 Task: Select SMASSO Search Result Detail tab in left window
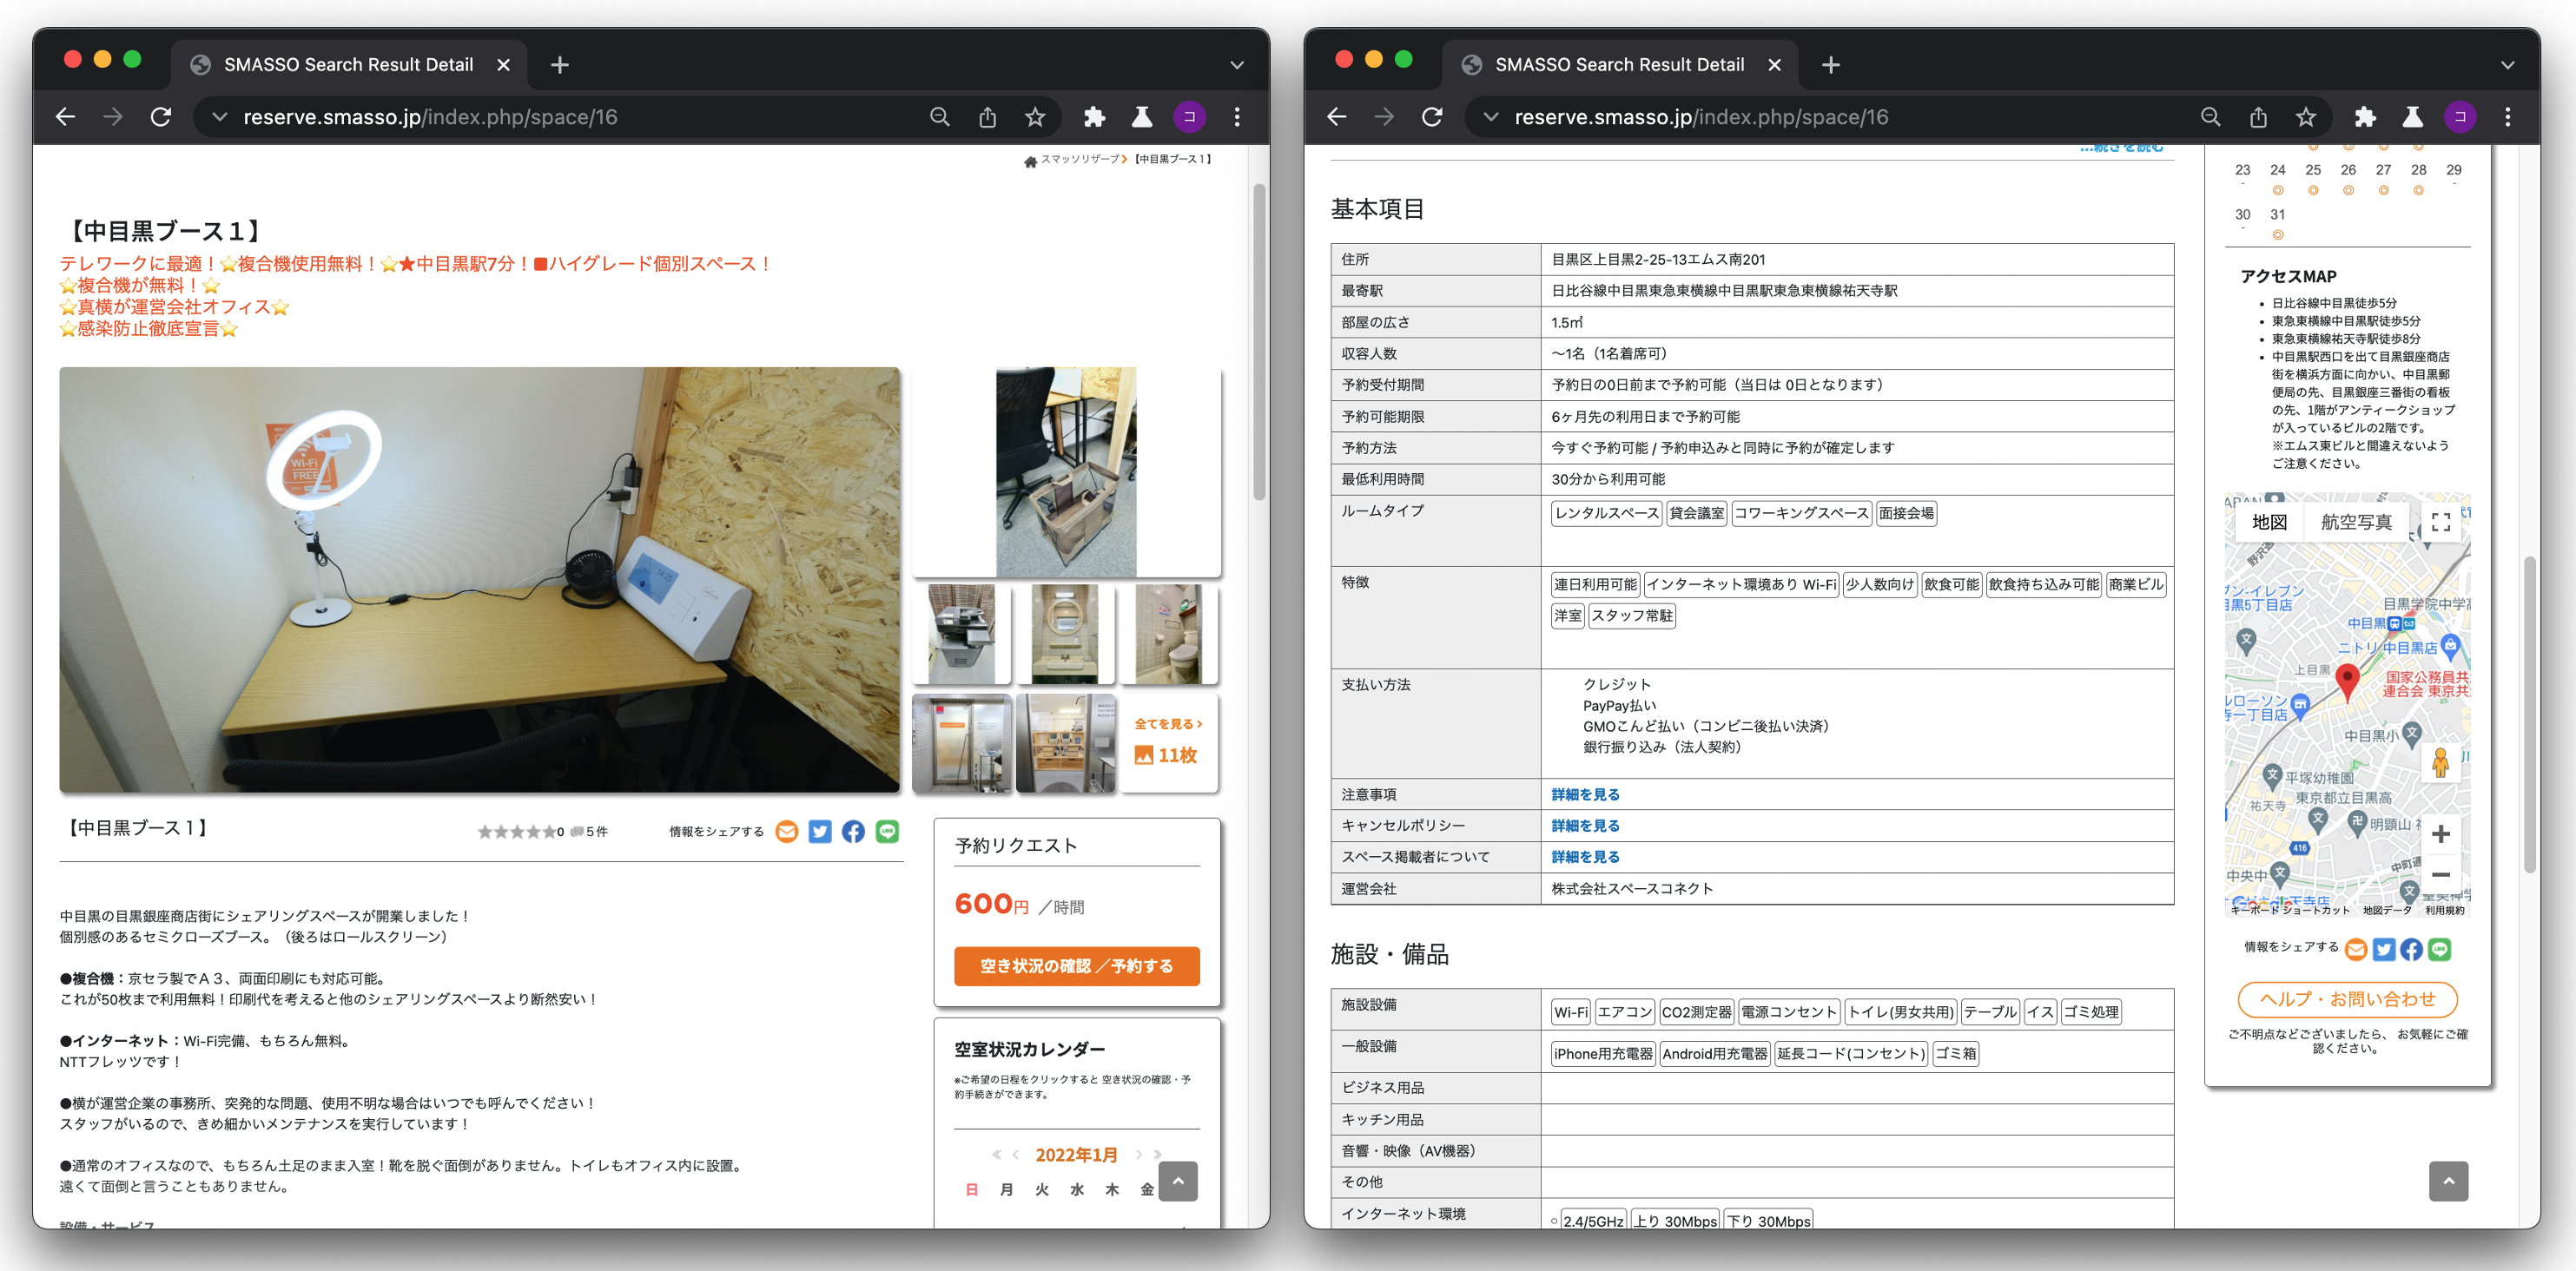pos(348,65)
